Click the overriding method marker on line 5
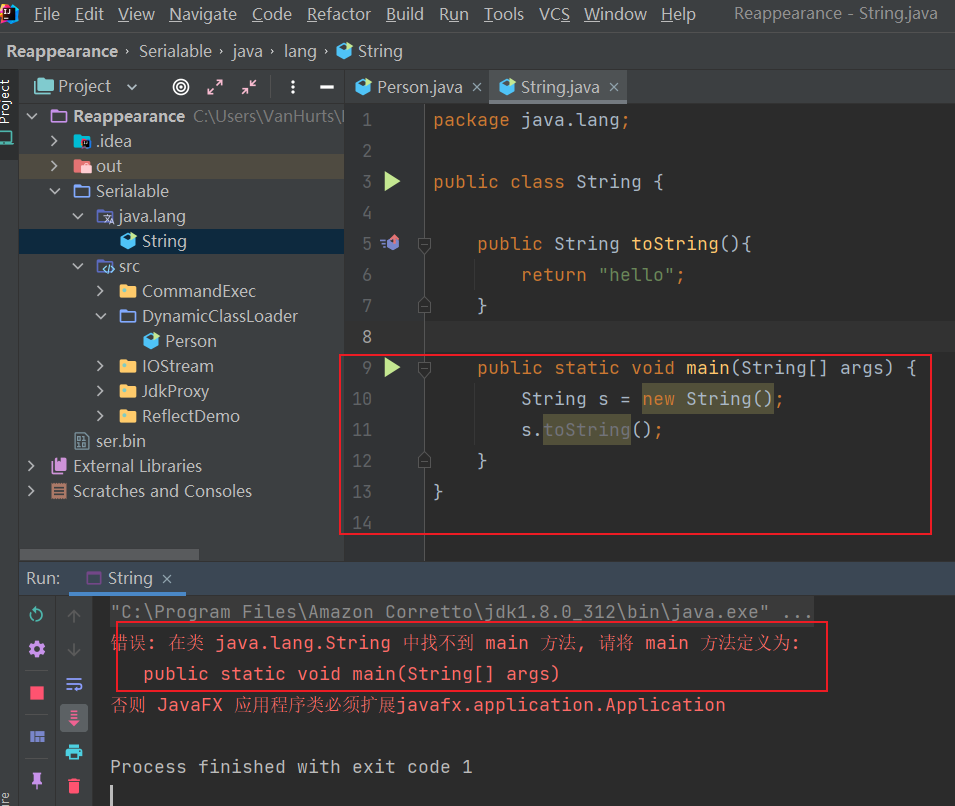The width and height of the screenshot is (955, 806). [392, 243]
